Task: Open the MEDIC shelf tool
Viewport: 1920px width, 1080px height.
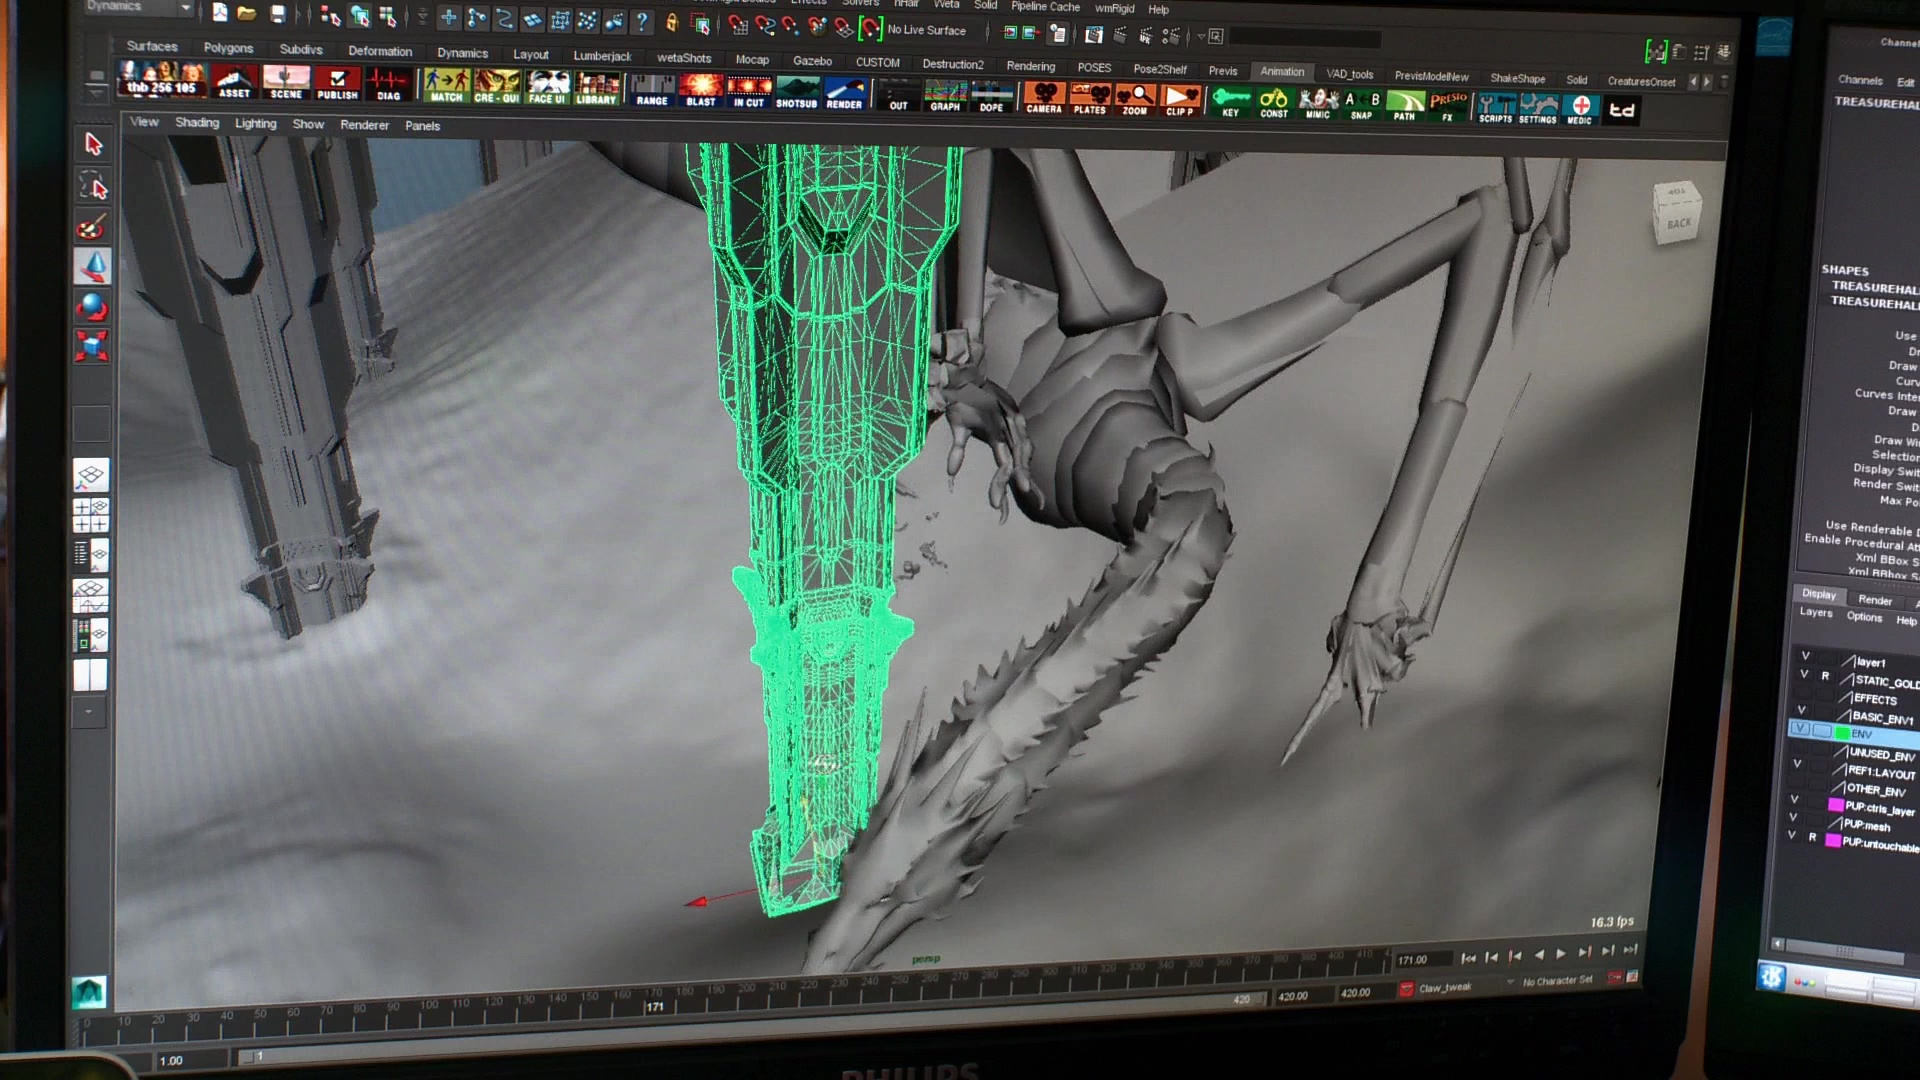Action: (1580, 111)
